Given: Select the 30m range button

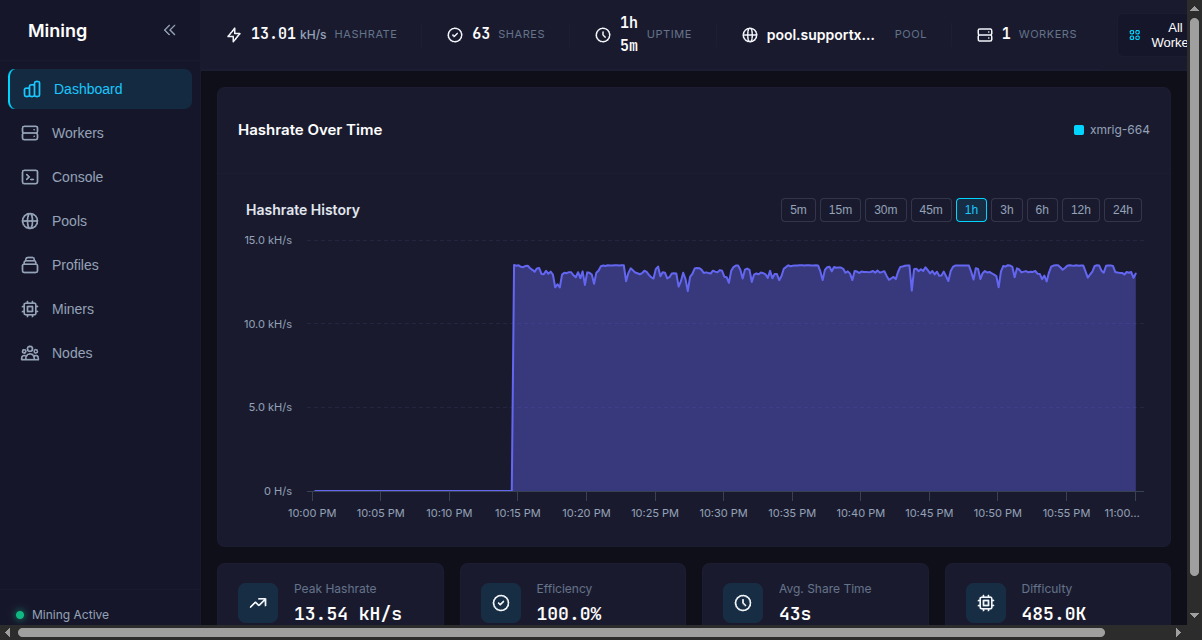Looking at the screenshot, I should click(885, 210).
